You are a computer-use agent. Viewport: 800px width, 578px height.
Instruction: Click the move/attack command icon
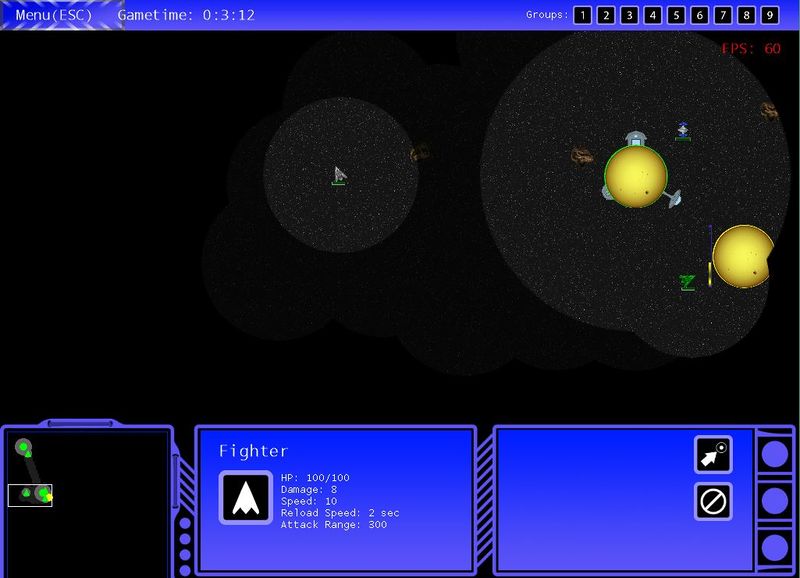click(x=713, y=454)
